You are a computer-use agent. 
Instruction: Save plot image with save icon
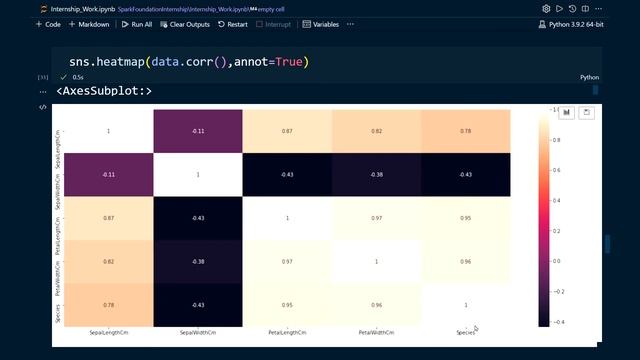[587, 113]
